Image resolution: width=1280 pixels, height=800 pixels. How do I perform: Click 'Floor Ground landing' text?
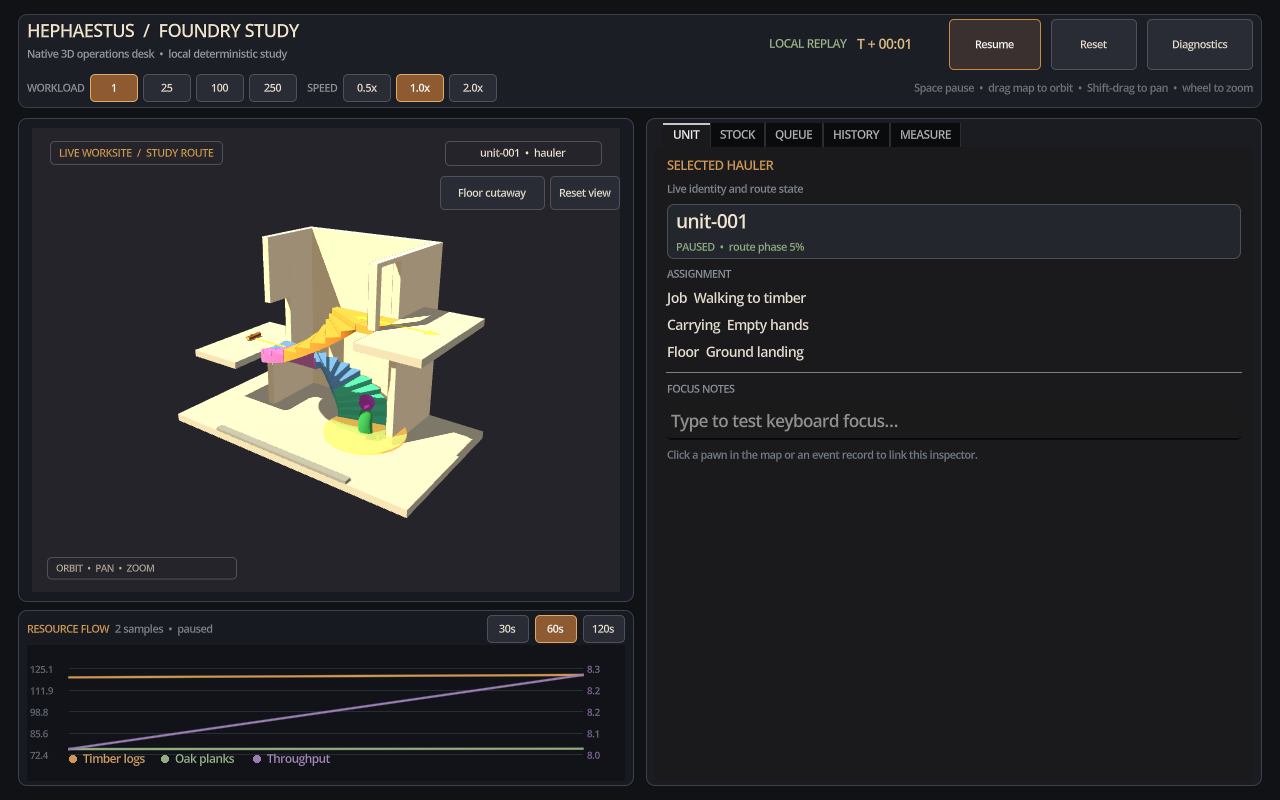tap(735, 352)
